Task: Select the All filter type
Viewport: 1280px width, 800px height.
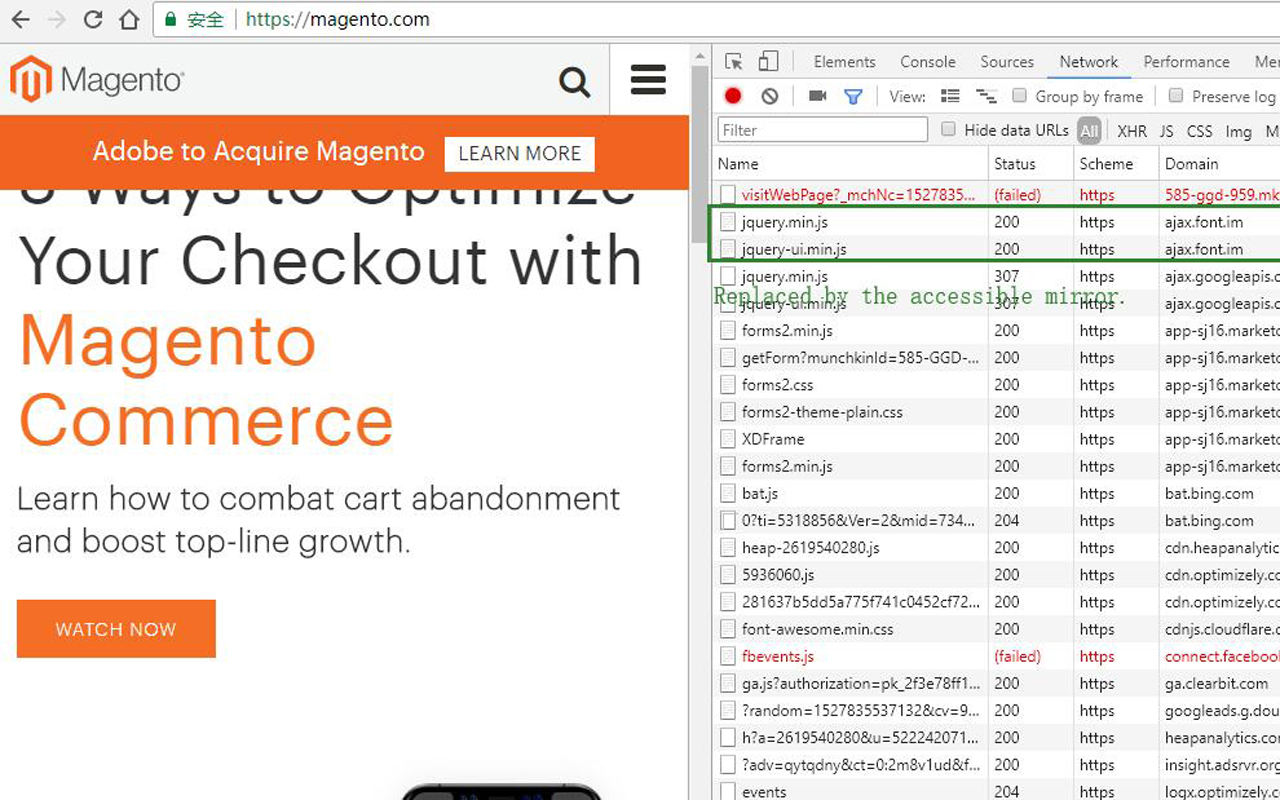Action: (1089, 131)
